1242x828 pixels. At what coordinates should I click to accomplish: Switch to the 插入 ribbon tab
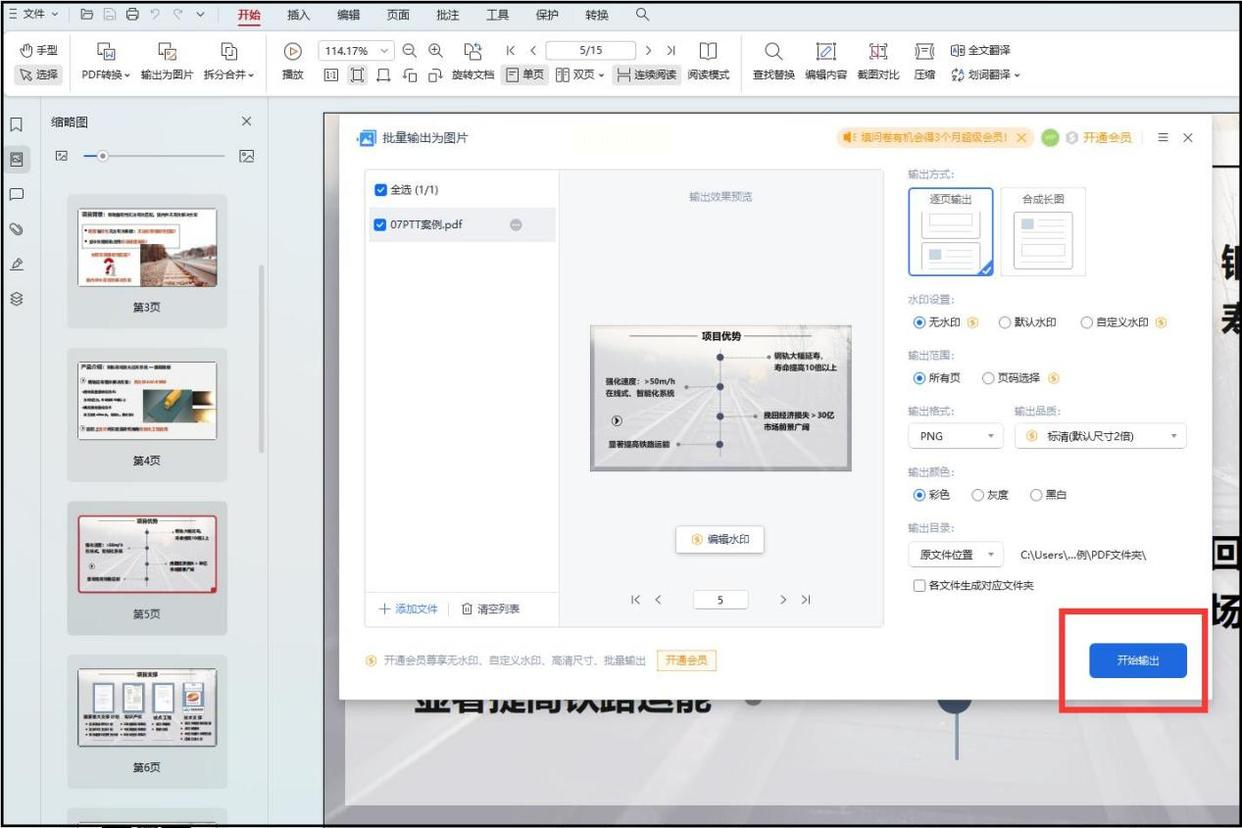tap(298, 15)
